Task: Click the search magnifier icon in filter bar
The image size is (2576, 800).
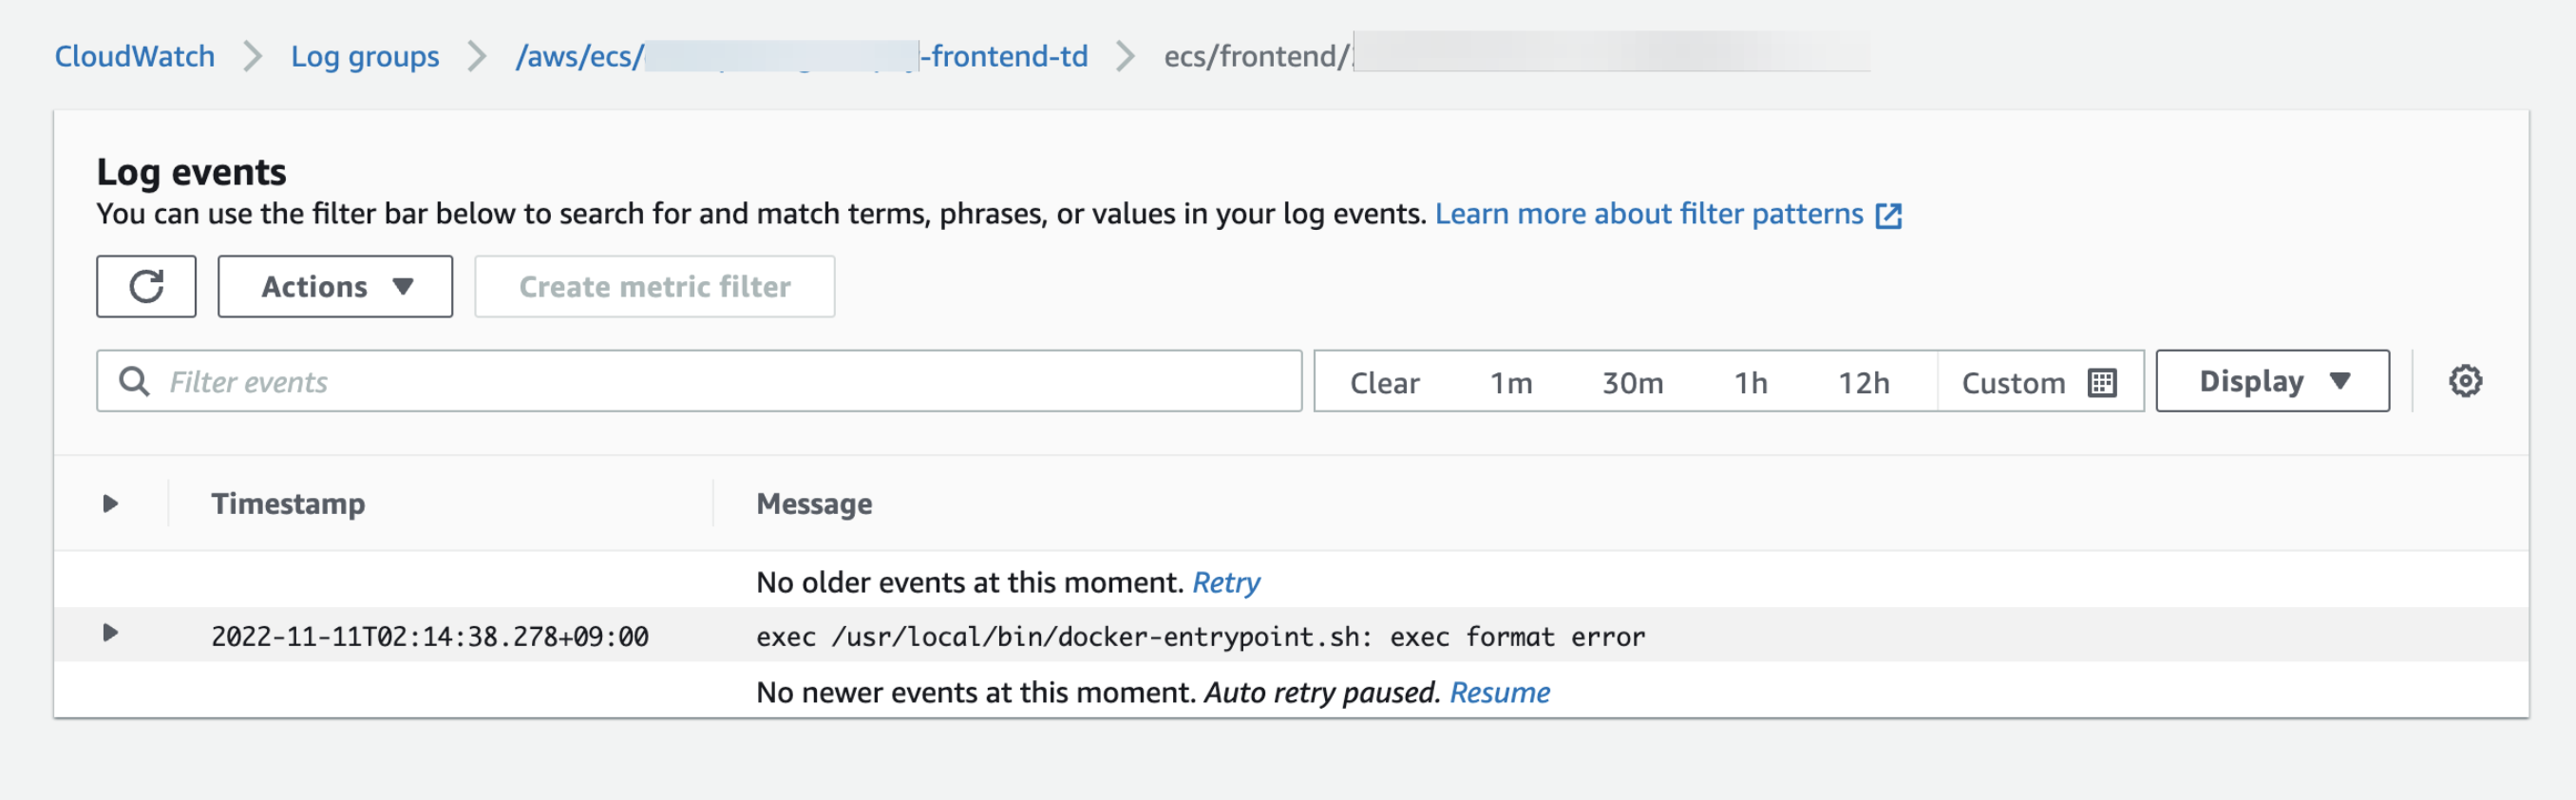Action: (134, 381)
